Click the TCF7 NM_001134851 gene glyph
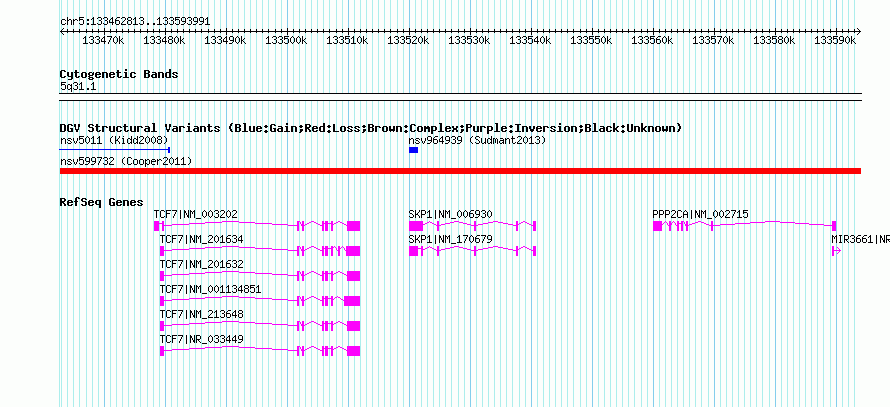Image resolution: width=890 pixels, height=407 pixels. coord(260,301)
